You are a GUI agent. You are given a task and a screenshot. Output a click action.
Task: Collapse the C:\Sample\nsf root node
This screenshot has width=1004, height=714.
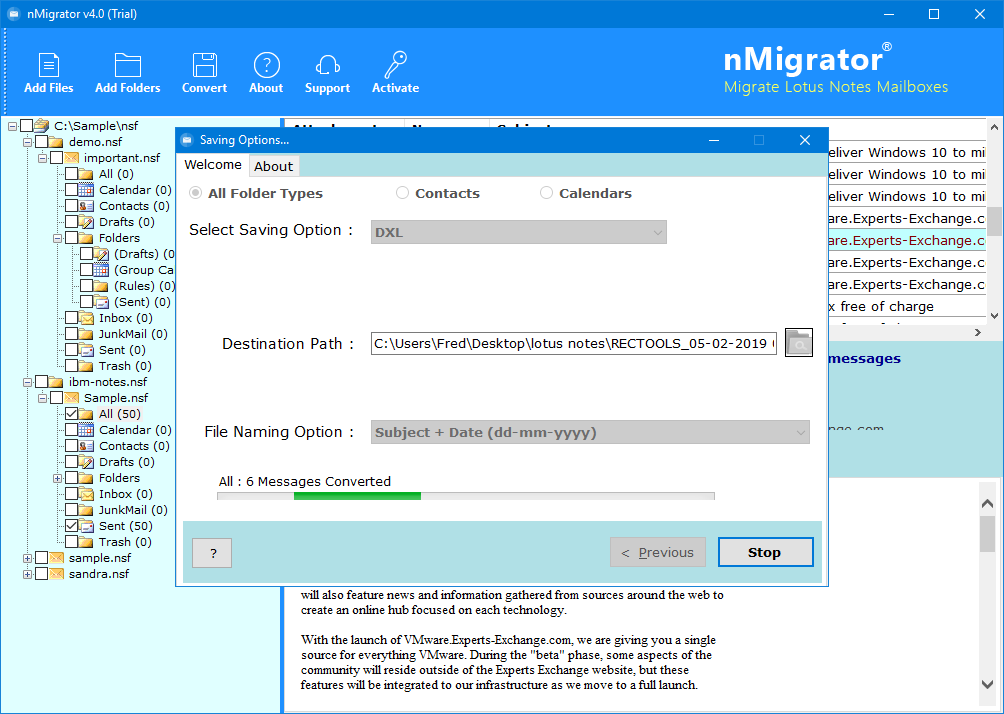click(x=12, y=126)
